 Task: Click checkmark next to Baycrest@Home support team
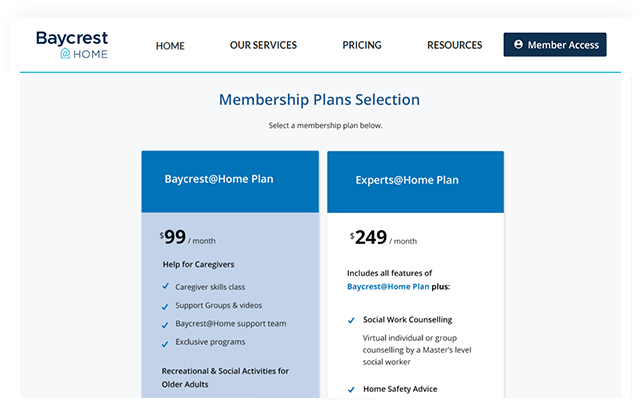(x=165, y=324)
